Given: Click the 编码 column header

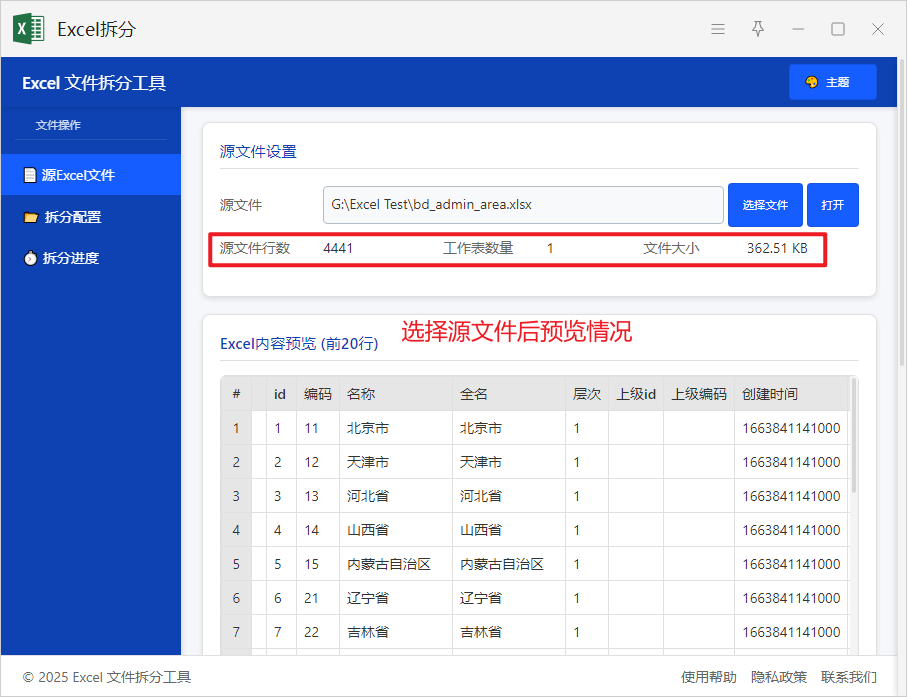Looking at the screenshot, I should point(318,394).
